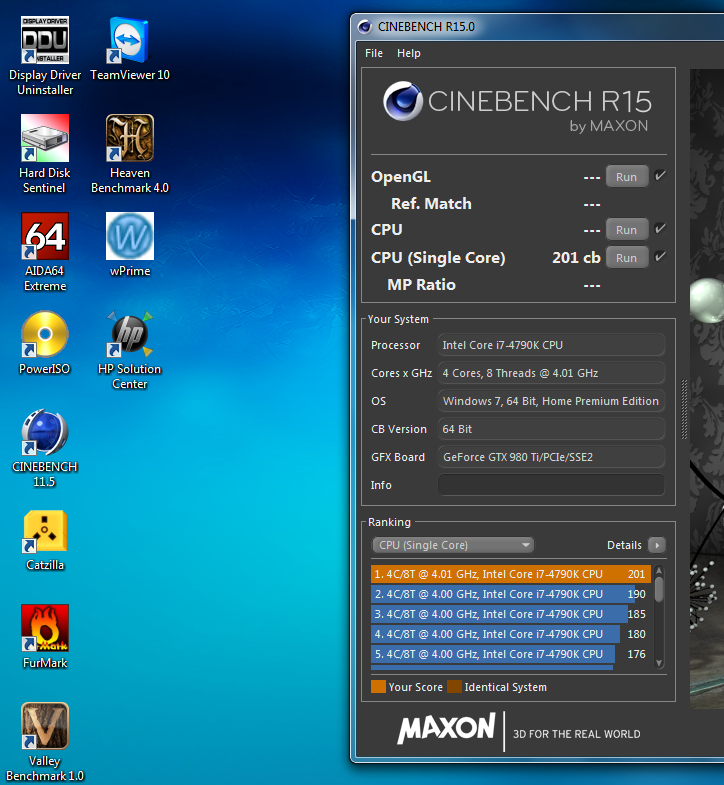Screen dimensions: 724x785
Task: Select ranking entry 4 with score 180
Action: pyautogui.click(x=511, y=634)
